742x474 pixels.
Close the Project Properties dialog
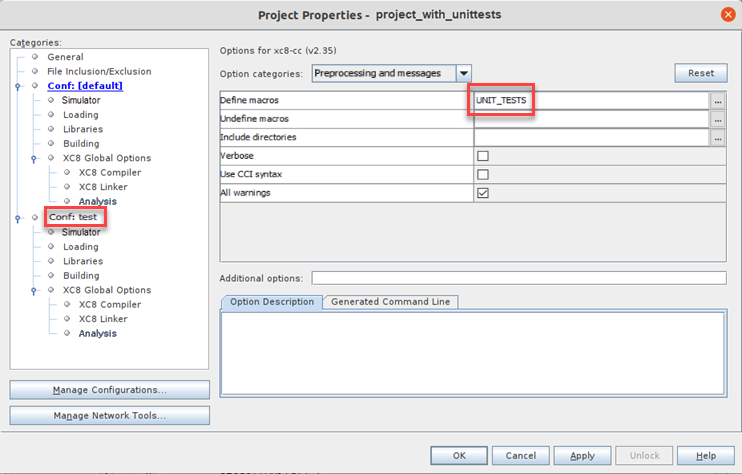pyautogui.click(x=727, y=14)
